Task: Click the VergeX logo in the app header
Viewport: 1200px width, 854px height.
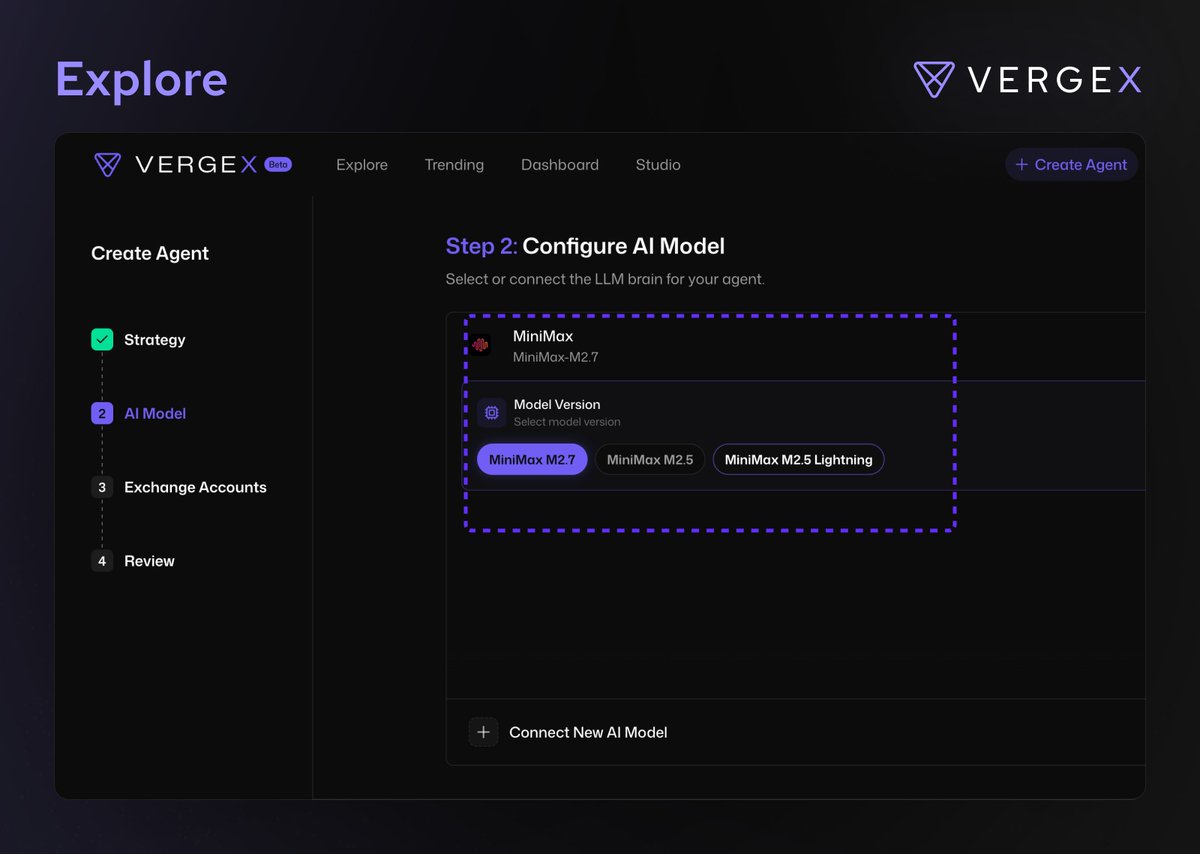Action: tap(176, 165)
